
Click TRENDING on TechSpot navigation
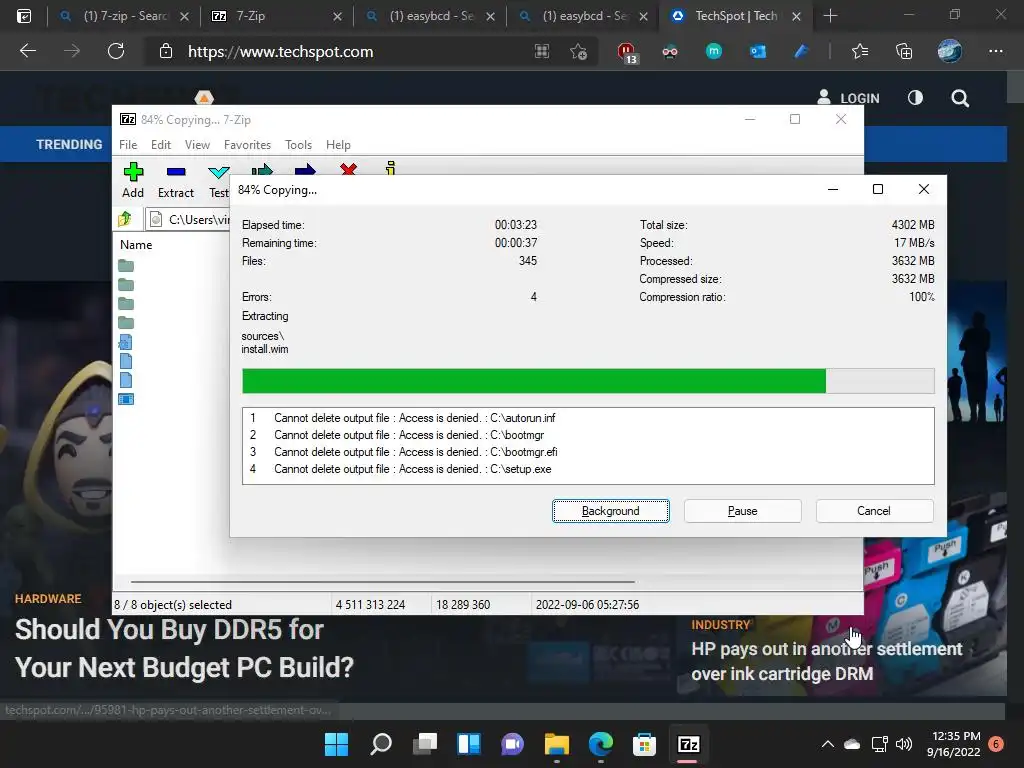(69, 144)
